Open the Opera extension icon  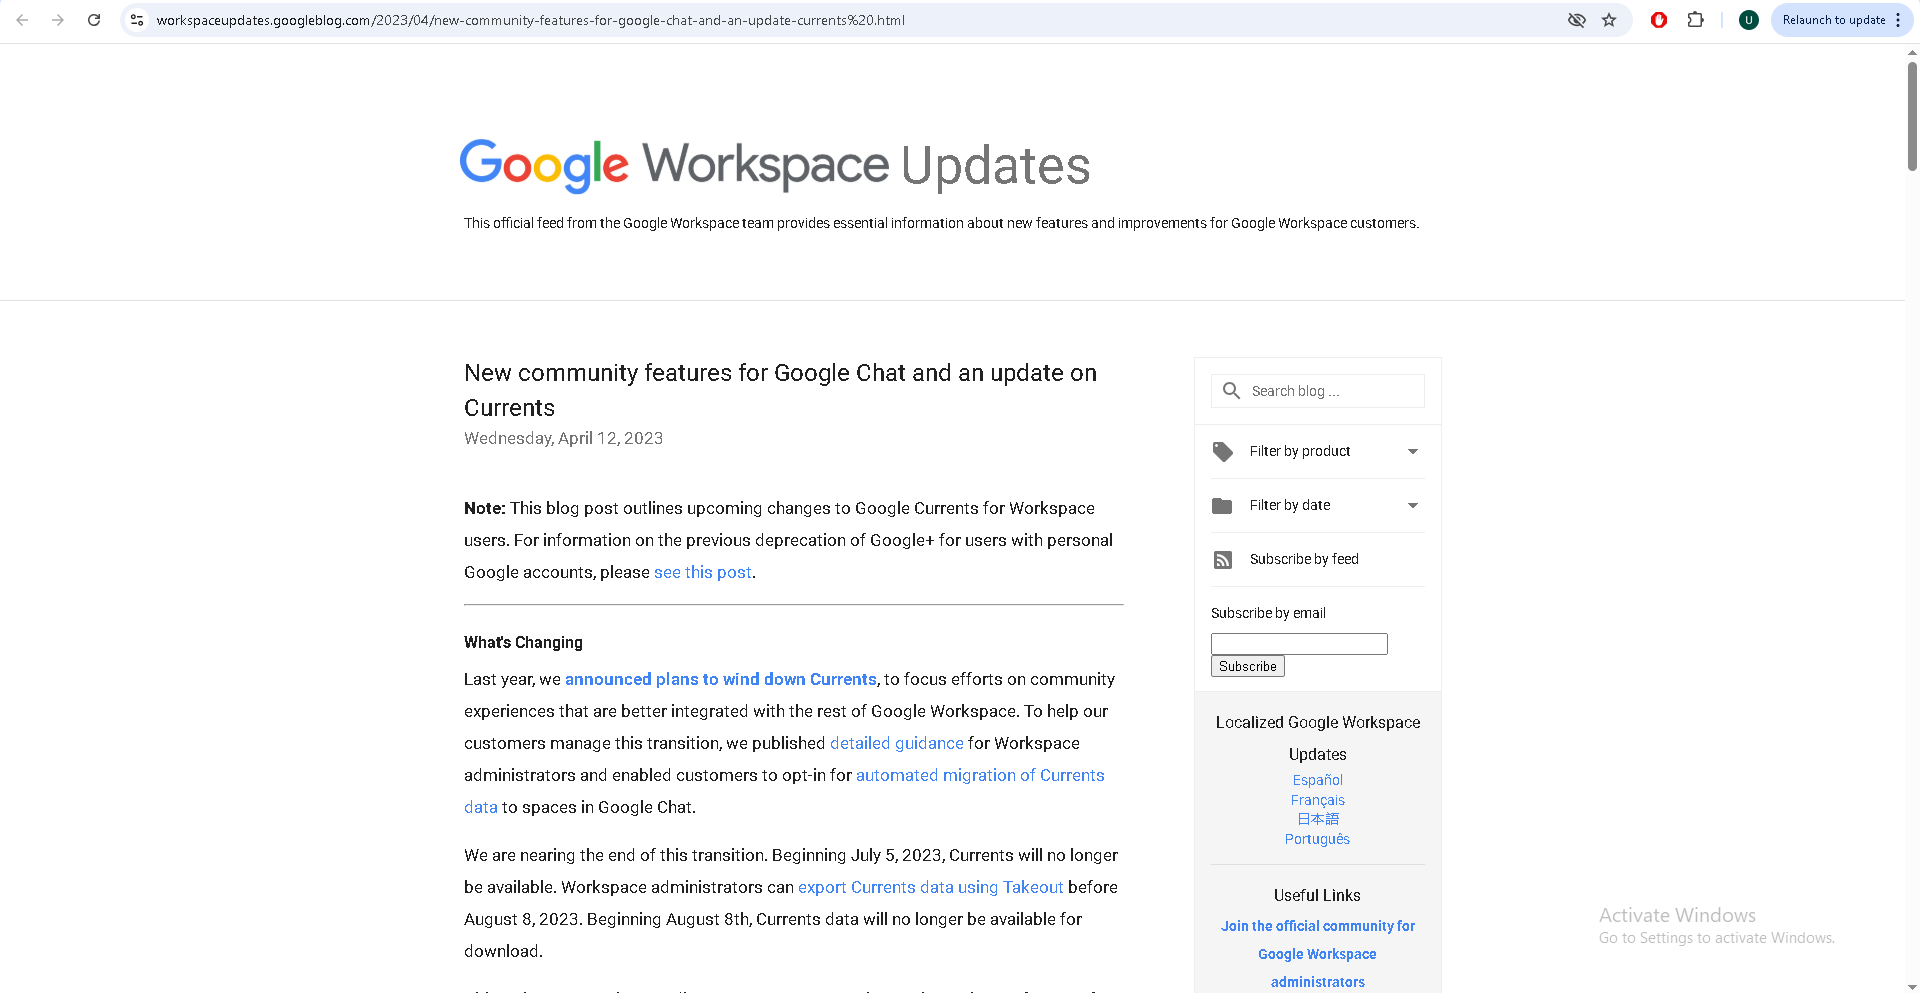tap(1659, 20)
